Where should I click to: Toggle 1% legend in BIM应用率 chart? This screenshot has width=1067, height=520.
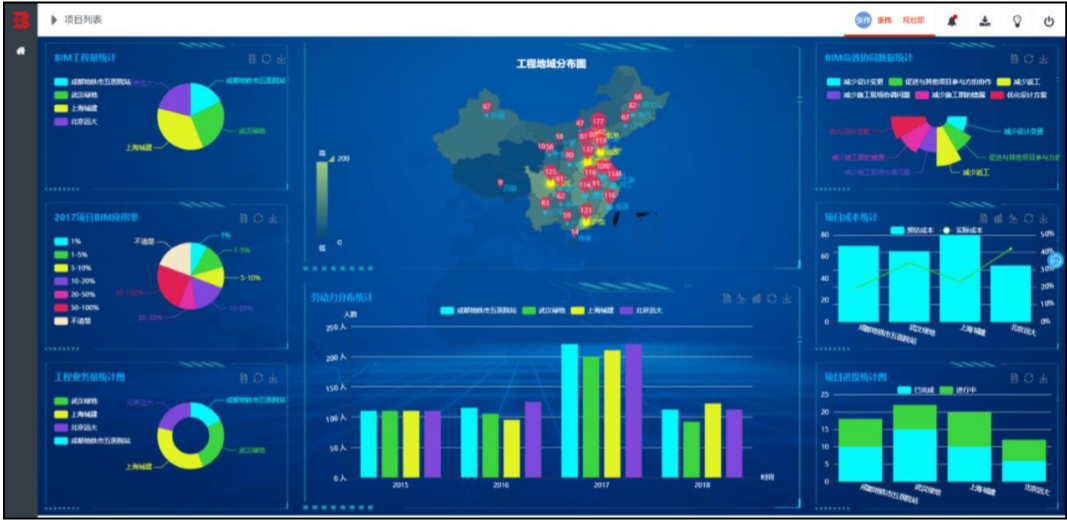click(67, 242)
